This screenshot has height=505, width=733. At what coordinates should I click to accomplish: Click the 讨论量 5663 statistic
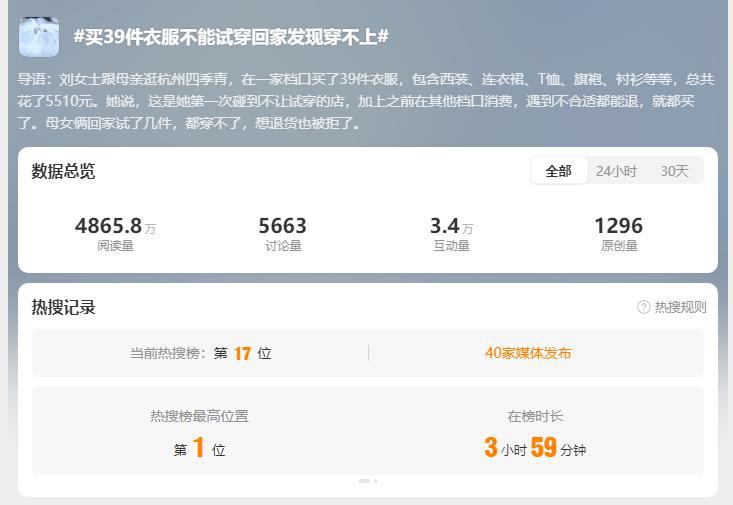point(283,234)
